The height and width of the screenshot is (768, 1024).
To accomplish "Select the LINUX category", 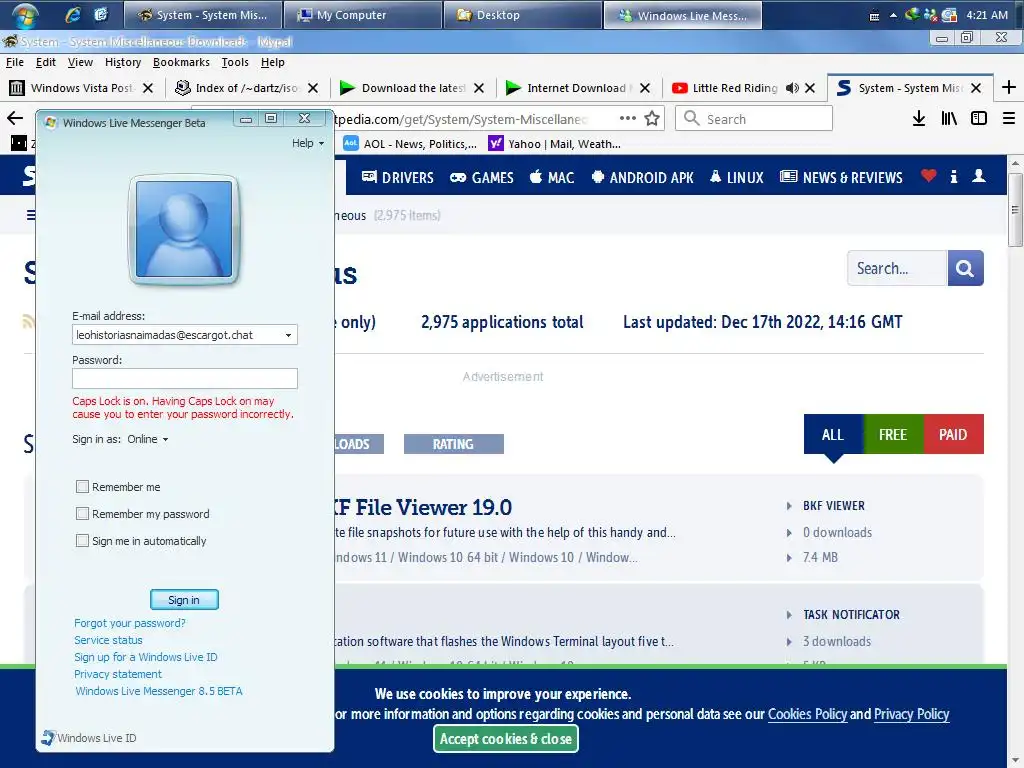I will coord(737,177).
